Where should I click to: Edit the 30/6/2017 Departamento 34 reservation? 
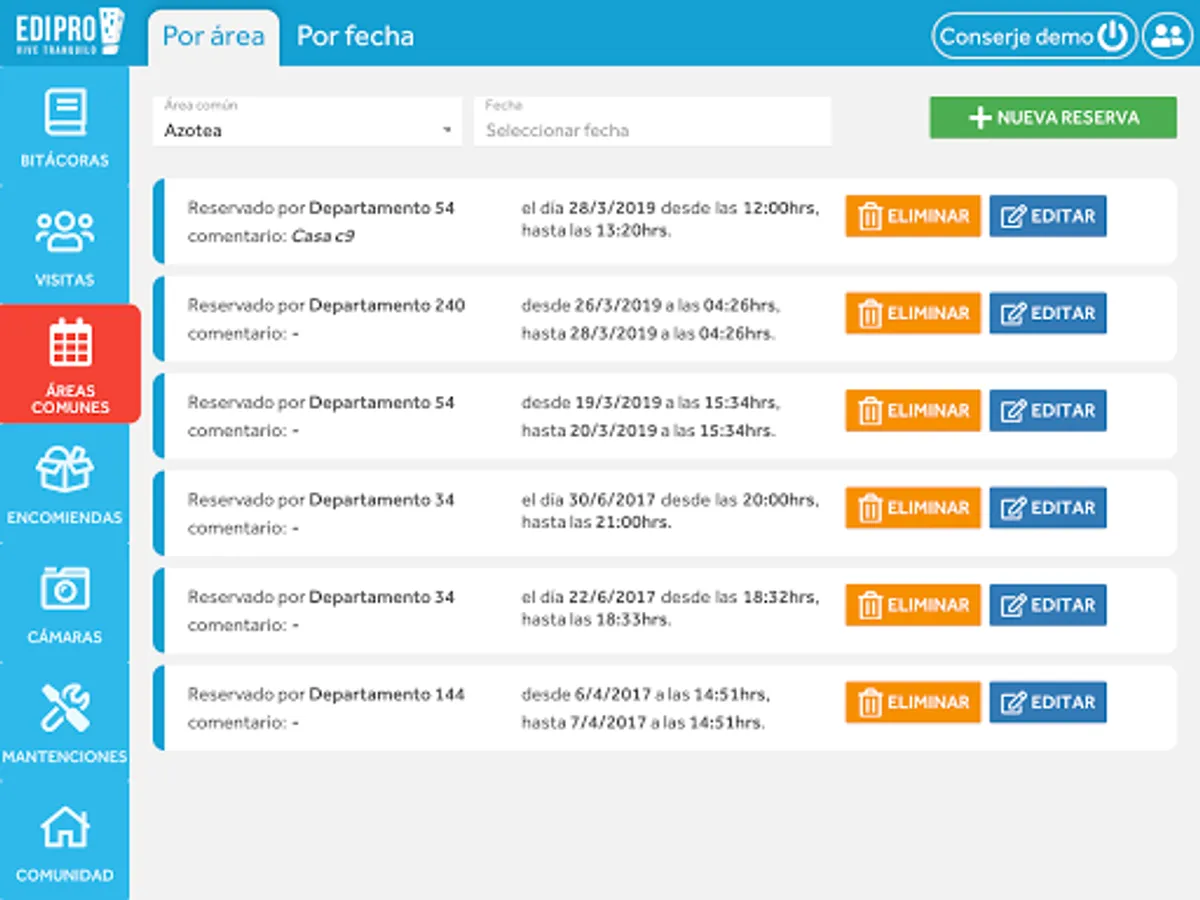click(1048, 507)
